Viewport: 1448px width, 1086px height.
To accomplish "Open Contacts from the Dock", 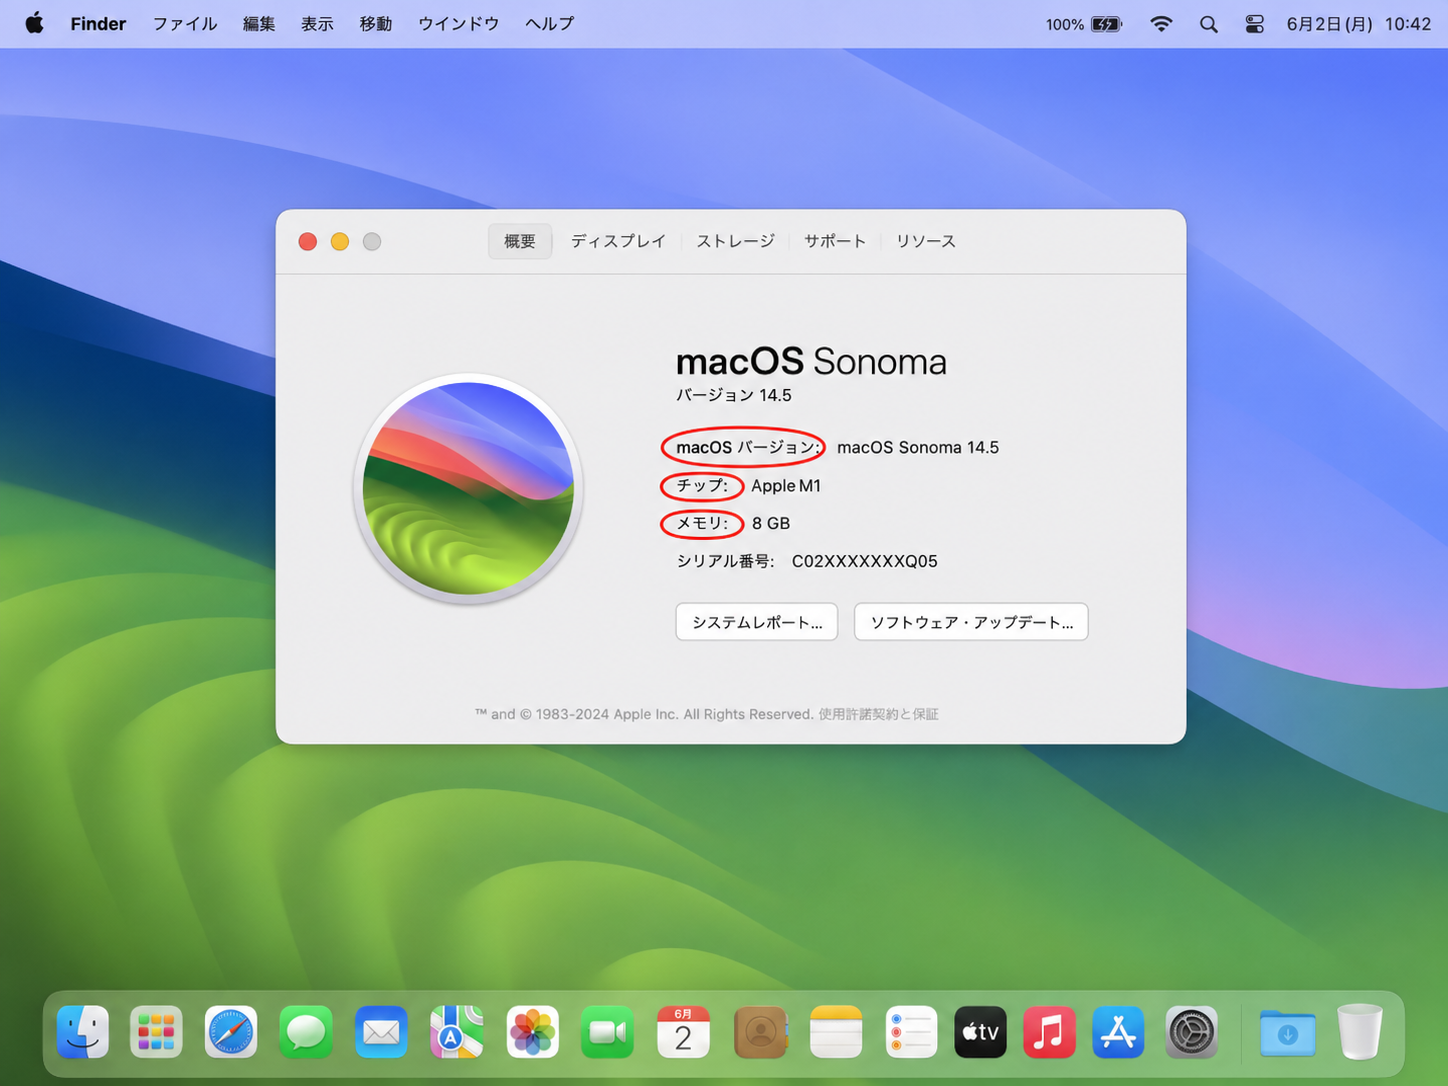I will pyautogui.click(x=760, y=1032).
